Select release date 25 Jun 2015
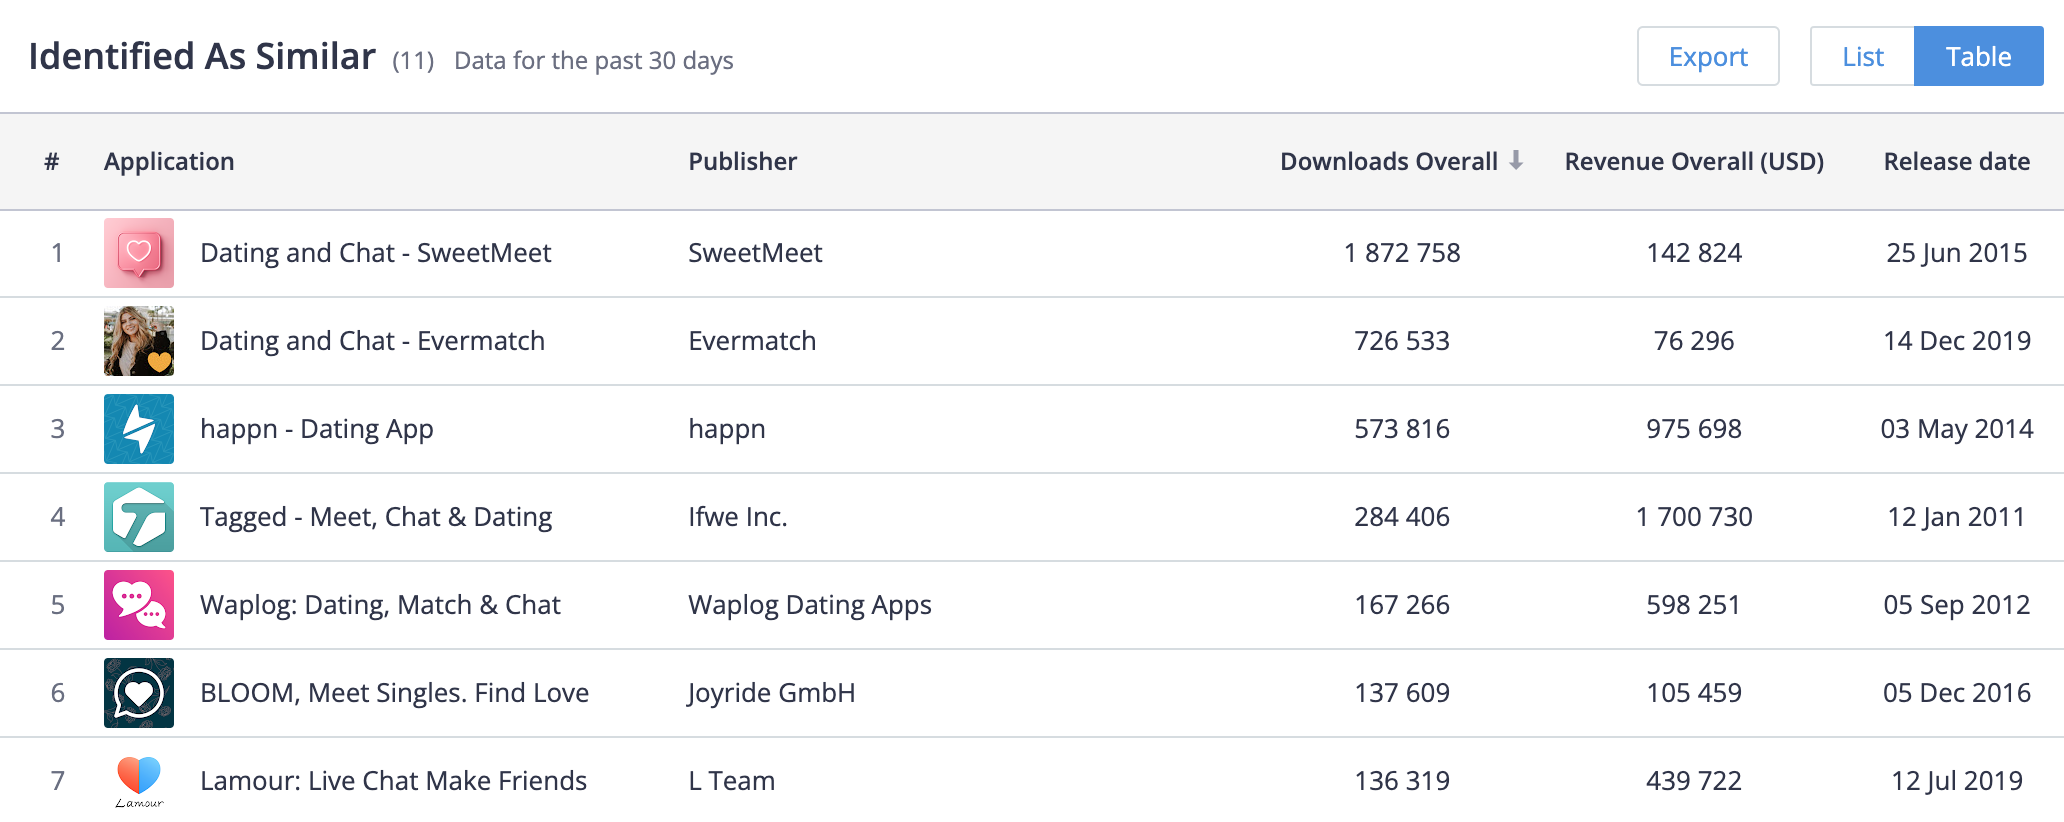Viewport: 2064px width, 822px height. [1957, 253]
